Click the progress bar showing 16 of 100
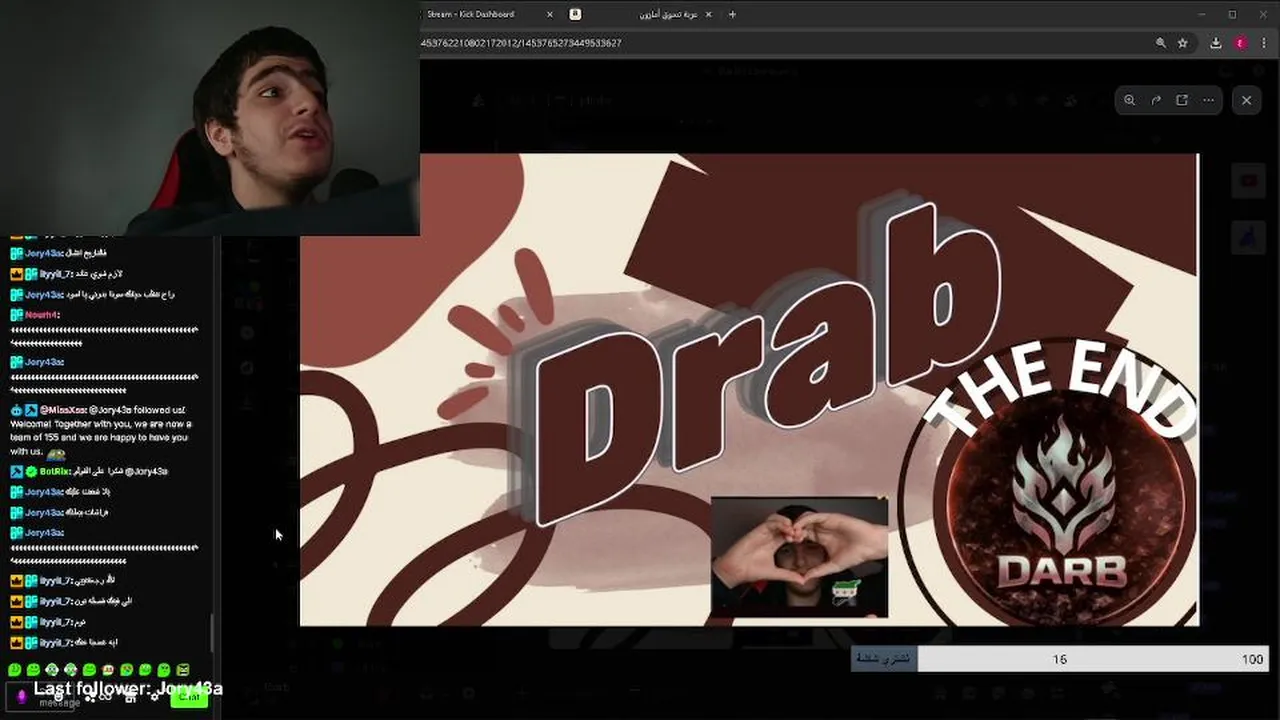This screenshot has width=1280, height=720. click(x=1060, y=659)
